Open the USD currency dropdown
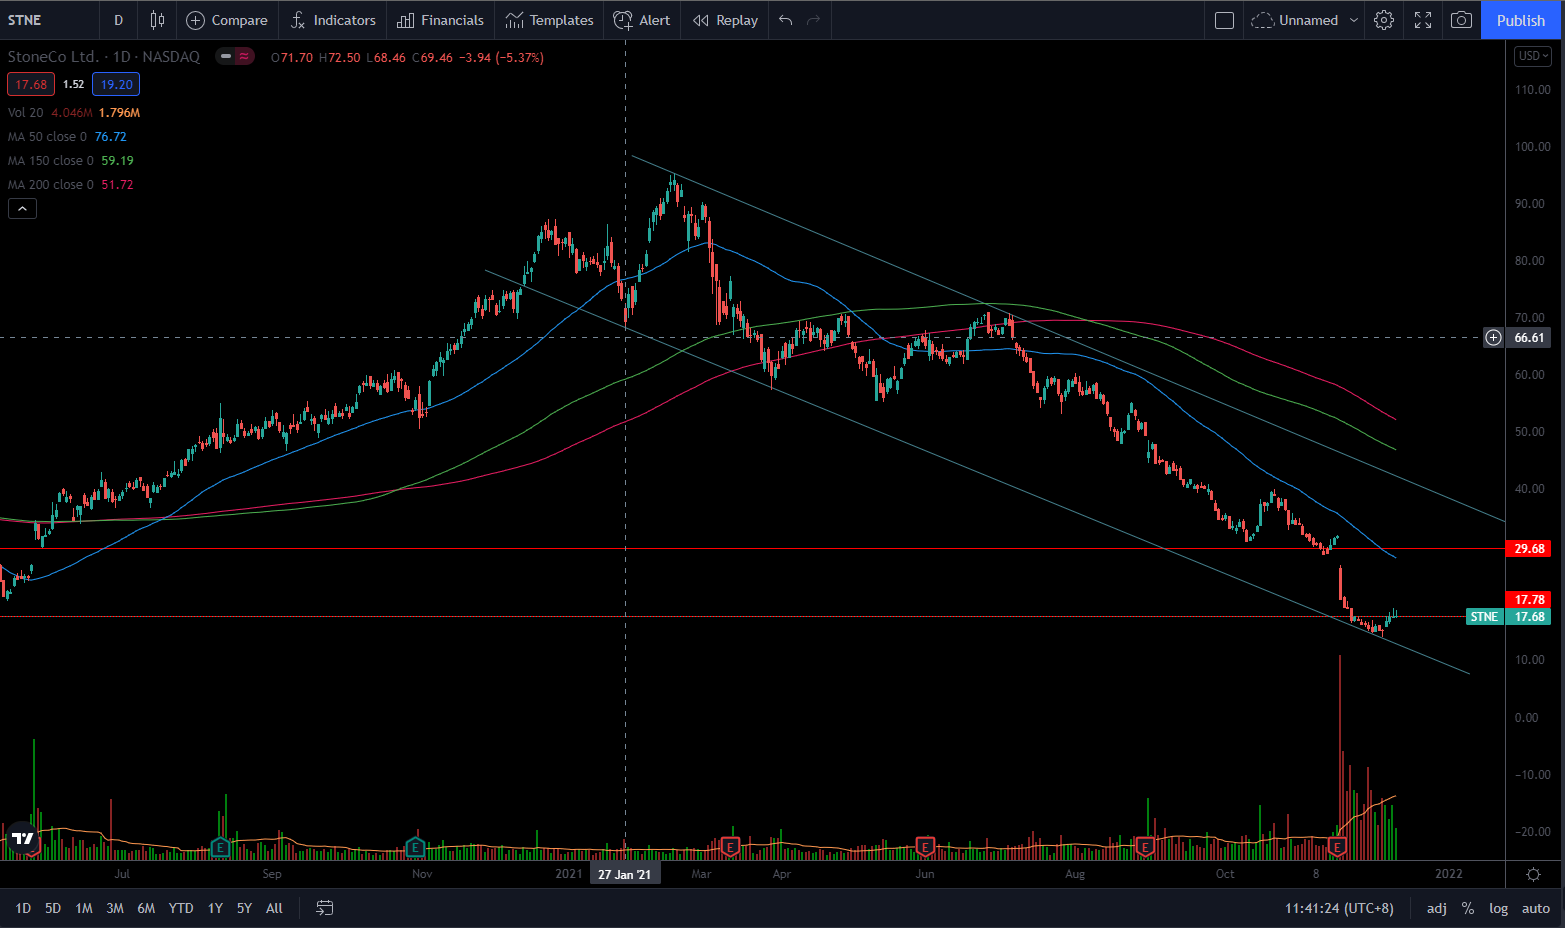Screen dimensions: 1565x928 (1533, 56)
